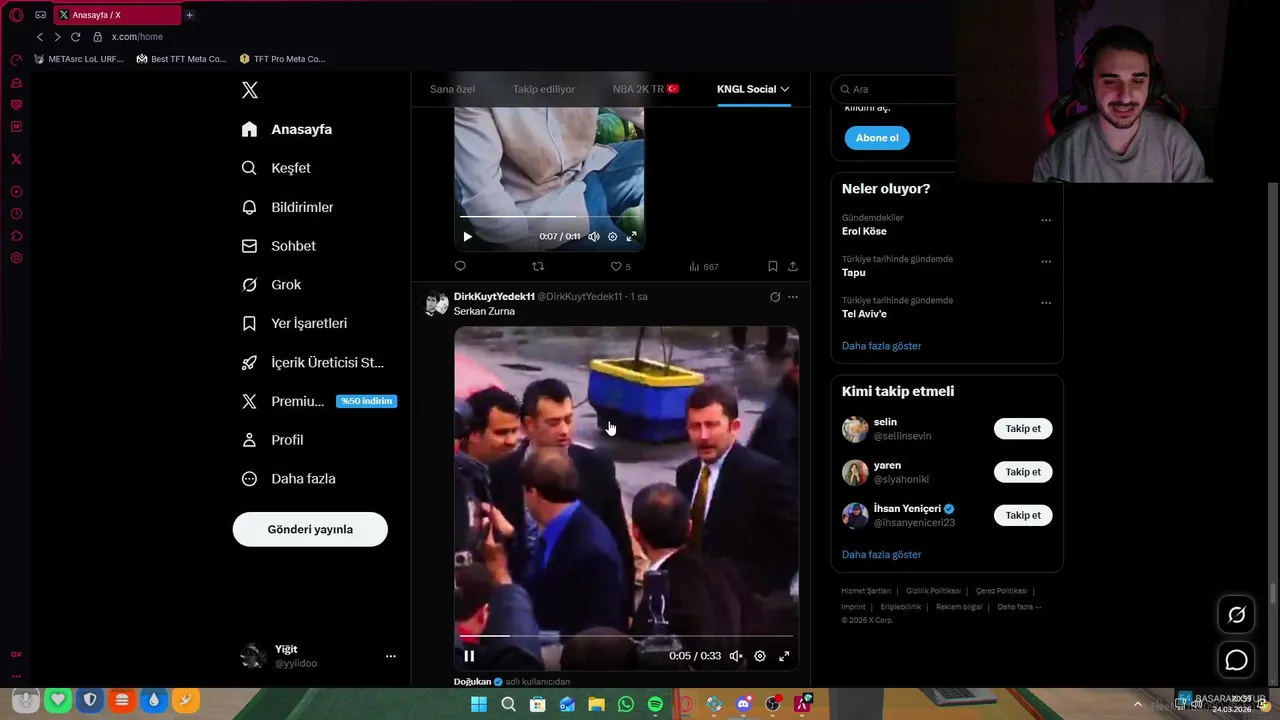Reload page in browser toolbar
This screenshot has width=1280, height=720.
point(75,37)
